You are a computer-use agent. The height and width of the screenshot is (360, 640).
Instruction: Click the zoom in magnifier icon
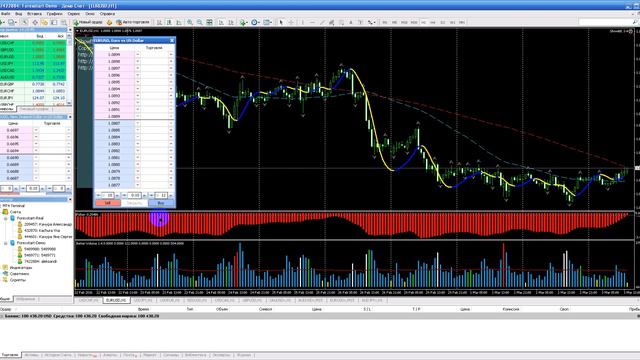[190, 22]
